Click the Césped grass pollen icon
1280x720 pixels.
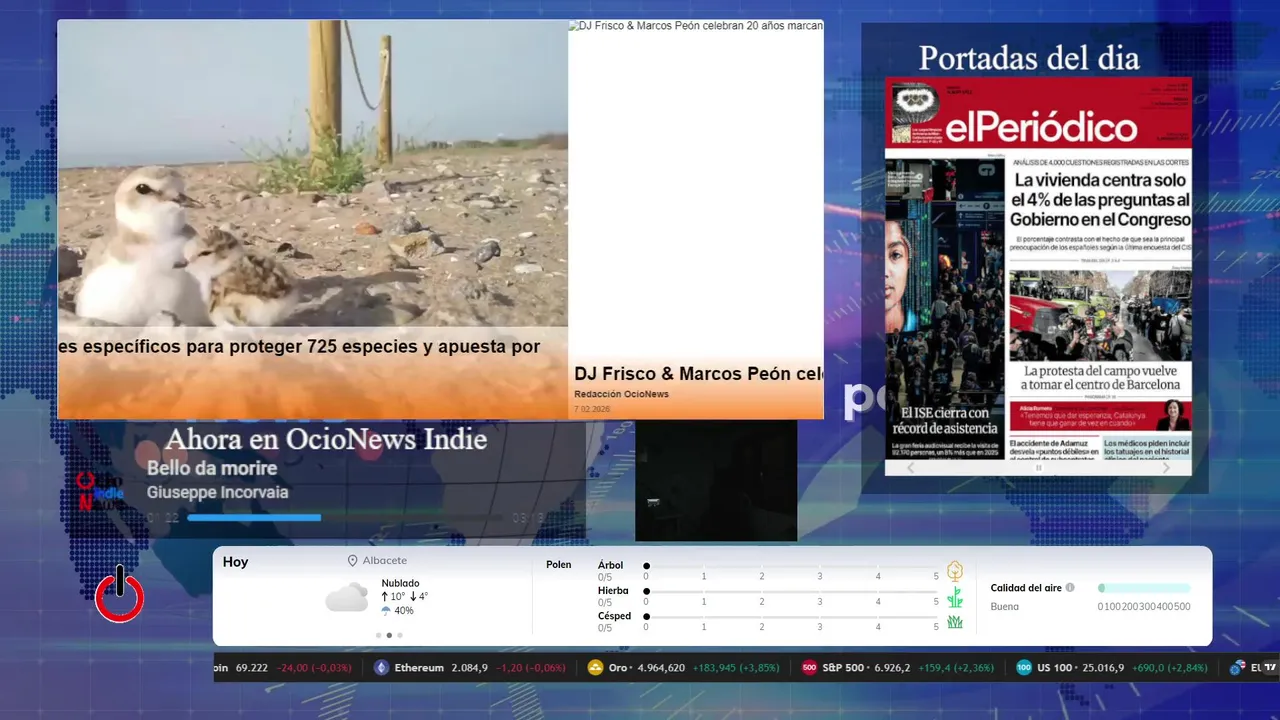(x=955, y=622)
